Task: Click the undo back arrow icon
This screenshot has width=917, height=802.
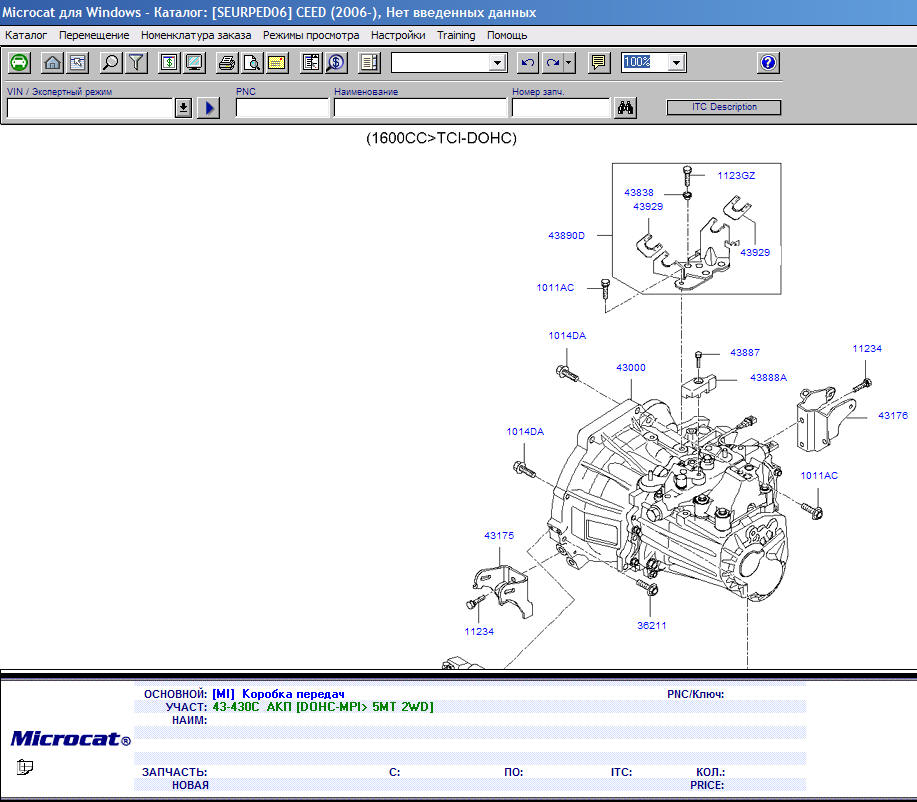Action: click(x=528, y=63)
